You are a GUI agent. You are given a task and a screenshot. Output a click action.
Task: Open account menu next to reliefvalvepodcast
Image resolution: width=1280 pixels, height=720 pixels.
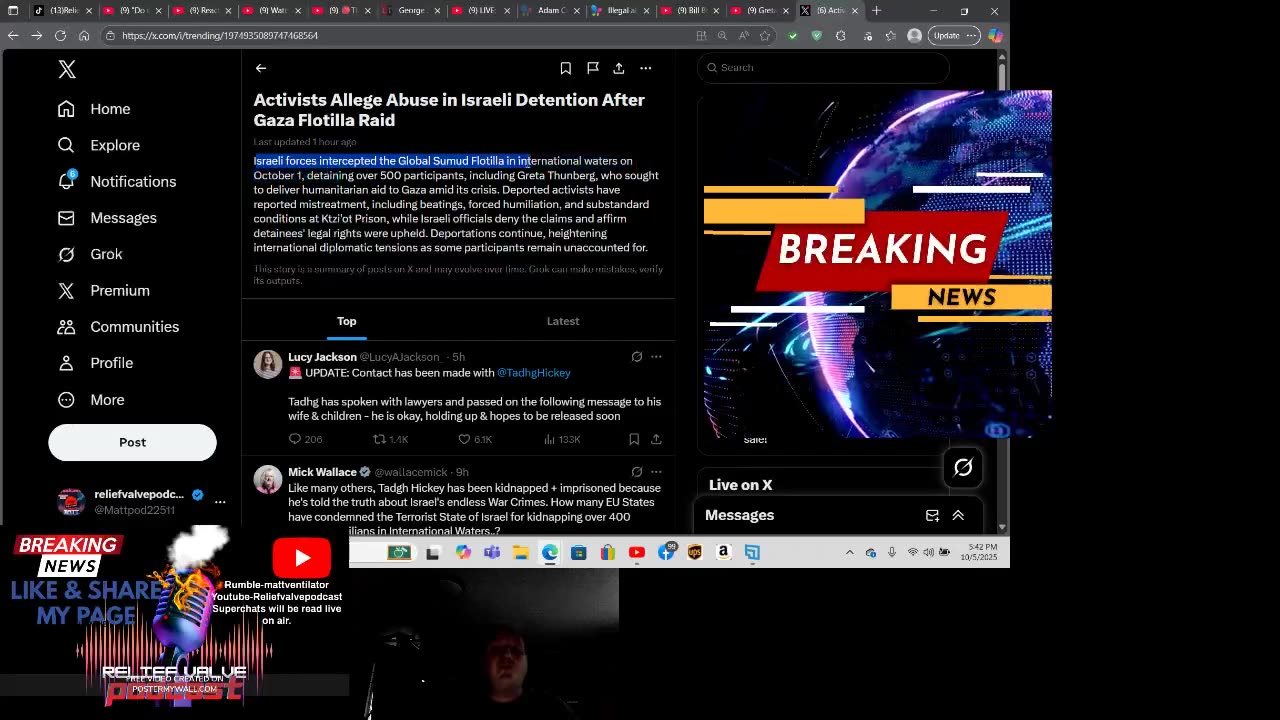220,502
